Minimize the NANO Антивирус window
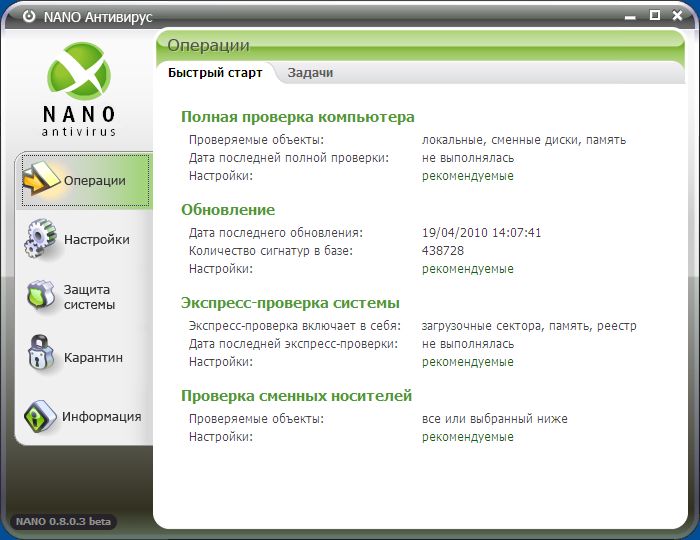The width and height of the screenshot is (700, 540). pyautogui.click(x=630, y=17)
